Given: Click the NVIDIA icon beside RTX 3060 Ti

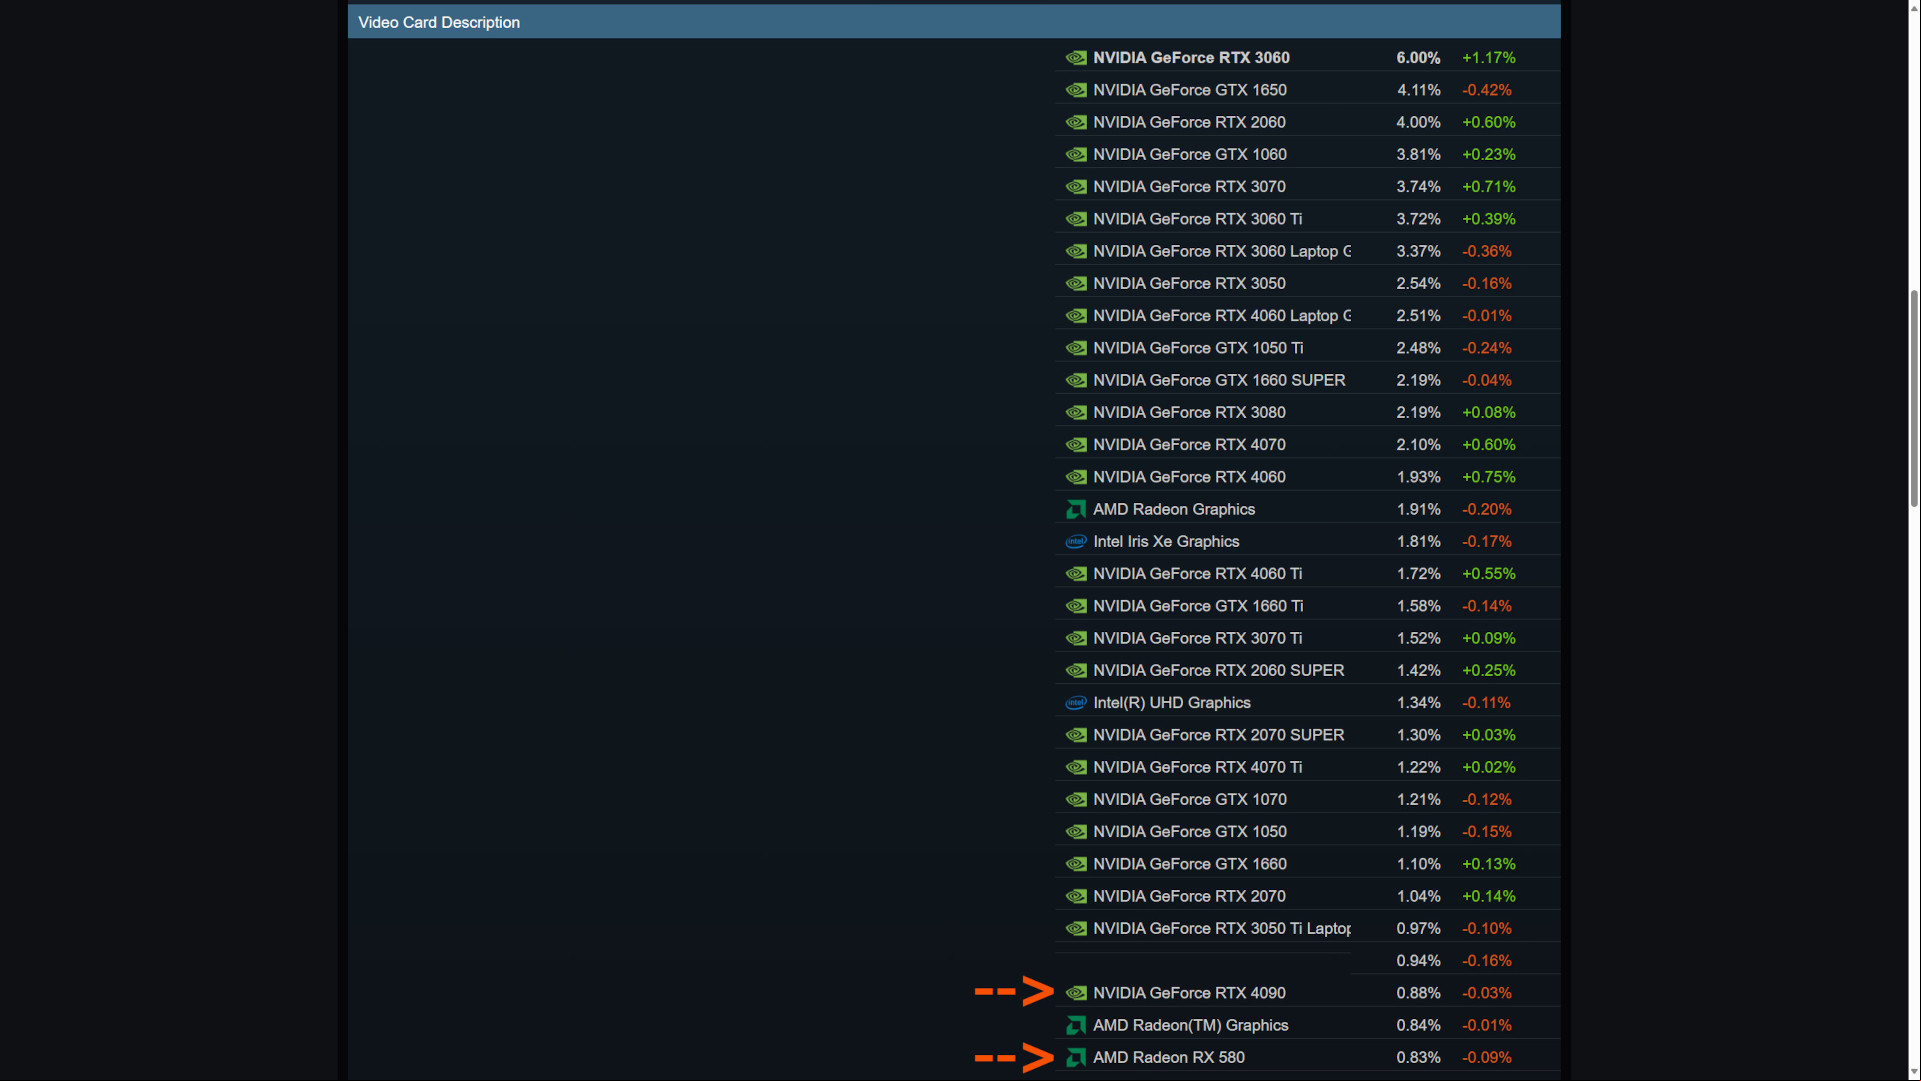Looking at the screenshot, I should point(1076,219).
